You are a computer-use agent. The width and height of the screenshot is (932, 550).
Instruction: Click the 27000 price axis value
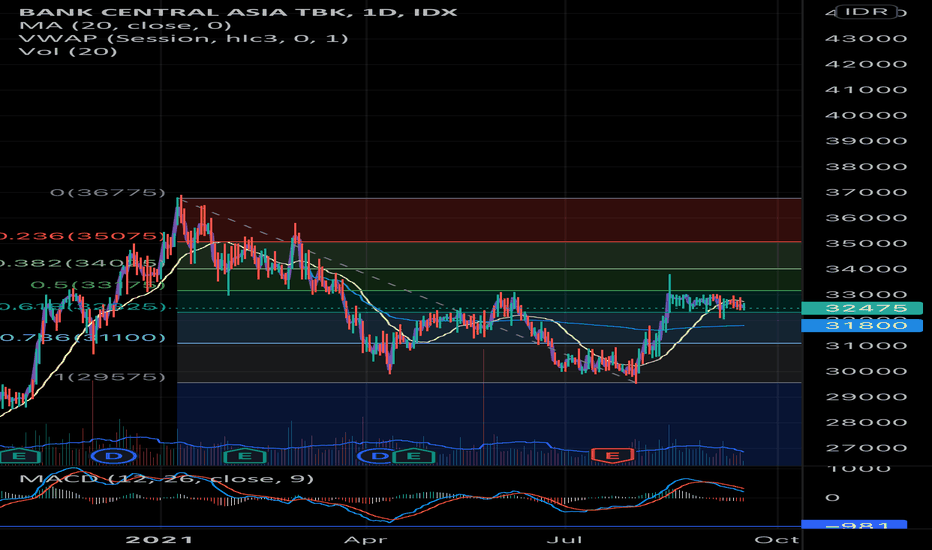[x=866, y=448]
